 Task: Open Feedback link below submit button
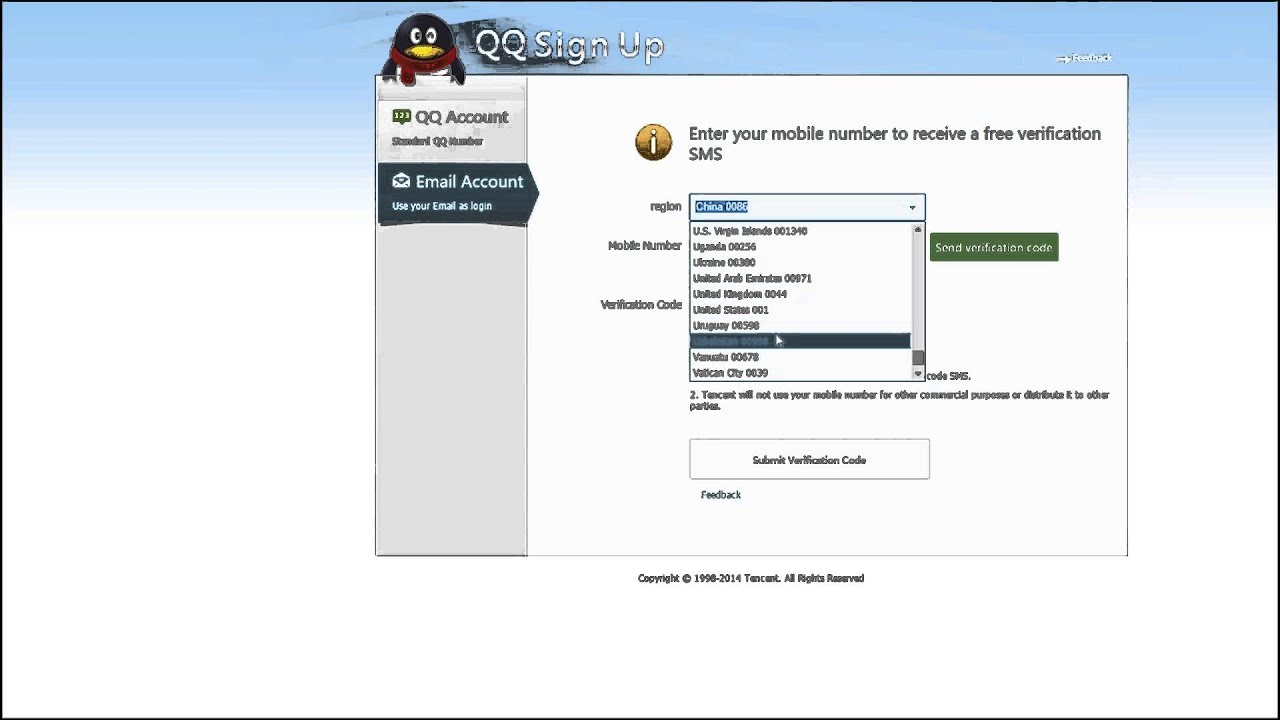pos(721,495)
